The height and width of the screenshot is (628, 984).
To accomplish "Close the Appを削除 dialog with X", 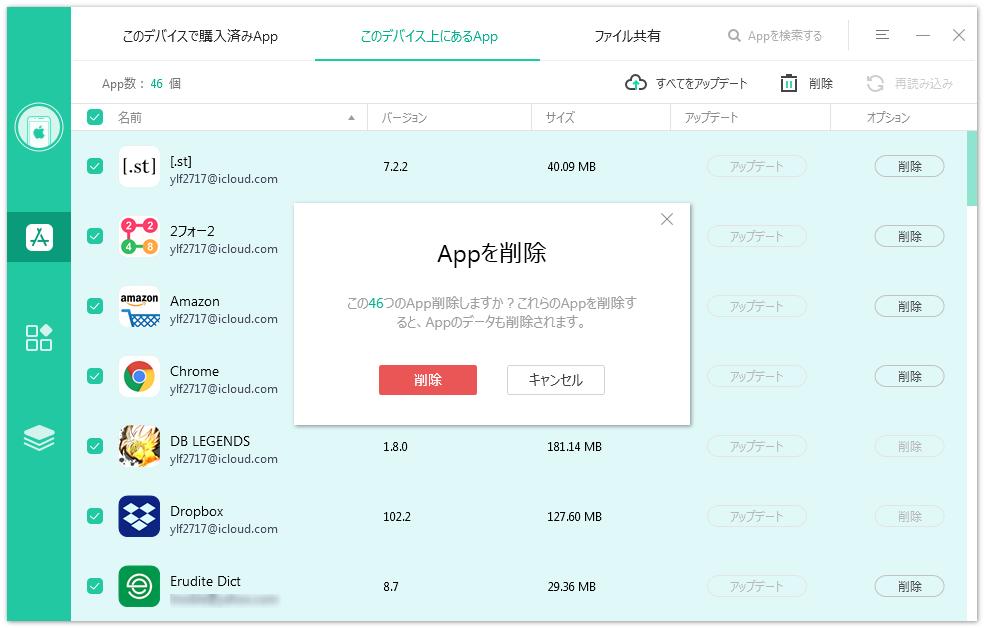I will [667, 219].
